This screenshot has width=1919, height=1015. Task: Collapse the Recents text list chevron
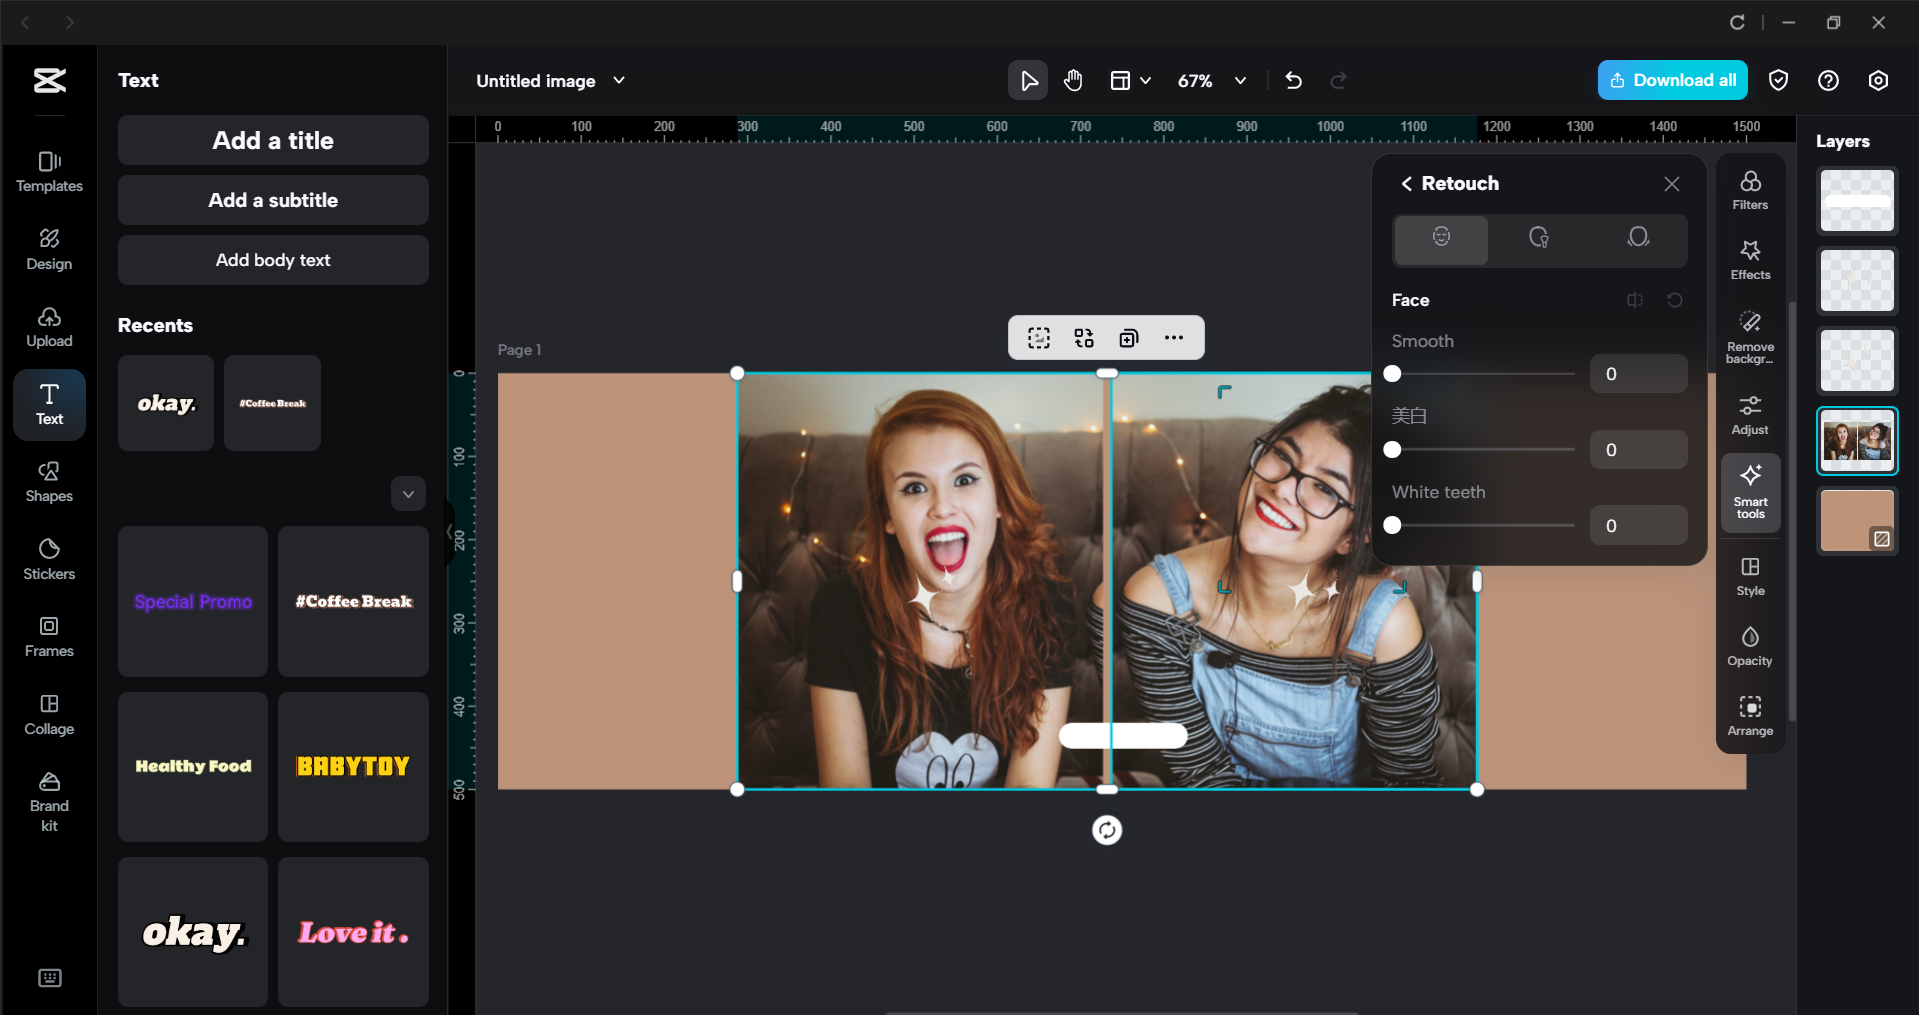tap(408, 493)
